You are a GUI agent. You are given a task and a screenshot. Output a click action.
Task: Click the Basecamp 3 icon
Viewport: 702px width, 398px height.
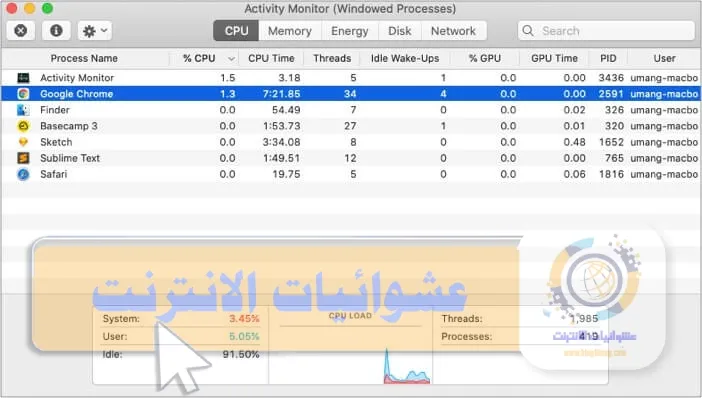coord(23,126)
